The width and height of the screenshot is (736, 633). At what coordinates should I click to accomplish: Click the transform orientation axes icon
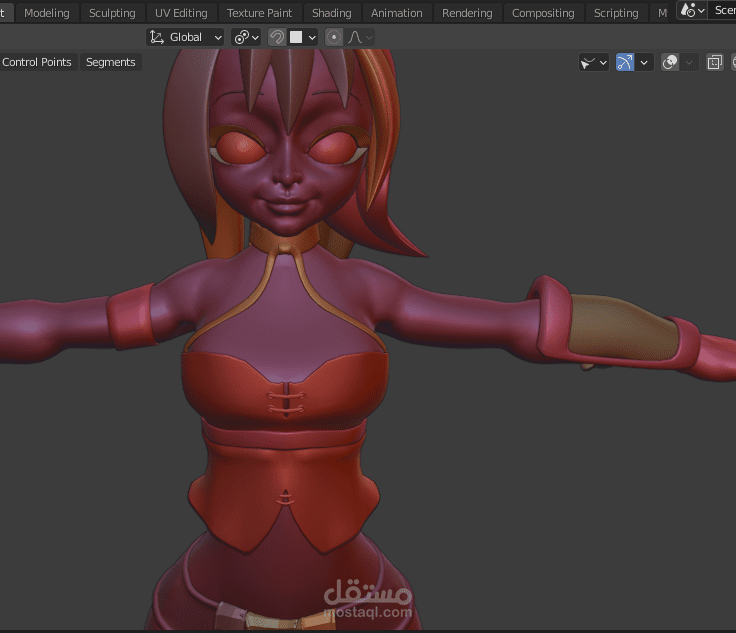coord(157,37)
